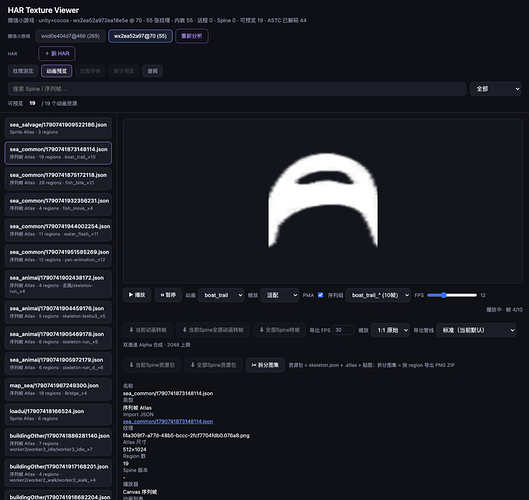The height and width of the screenshot is (500, 529).
Task: Adjust the FPS slider
Action: tap(452, 295)
